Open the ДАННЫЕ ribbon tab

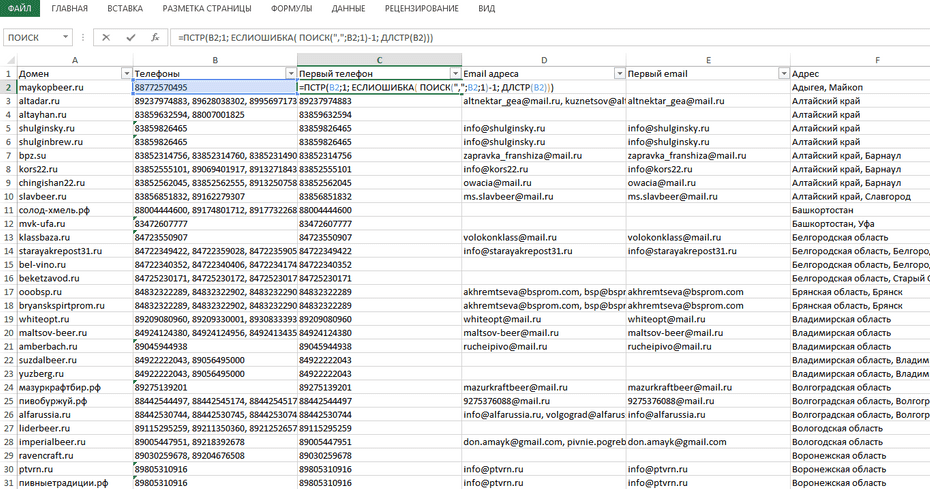tap(348, 8)
